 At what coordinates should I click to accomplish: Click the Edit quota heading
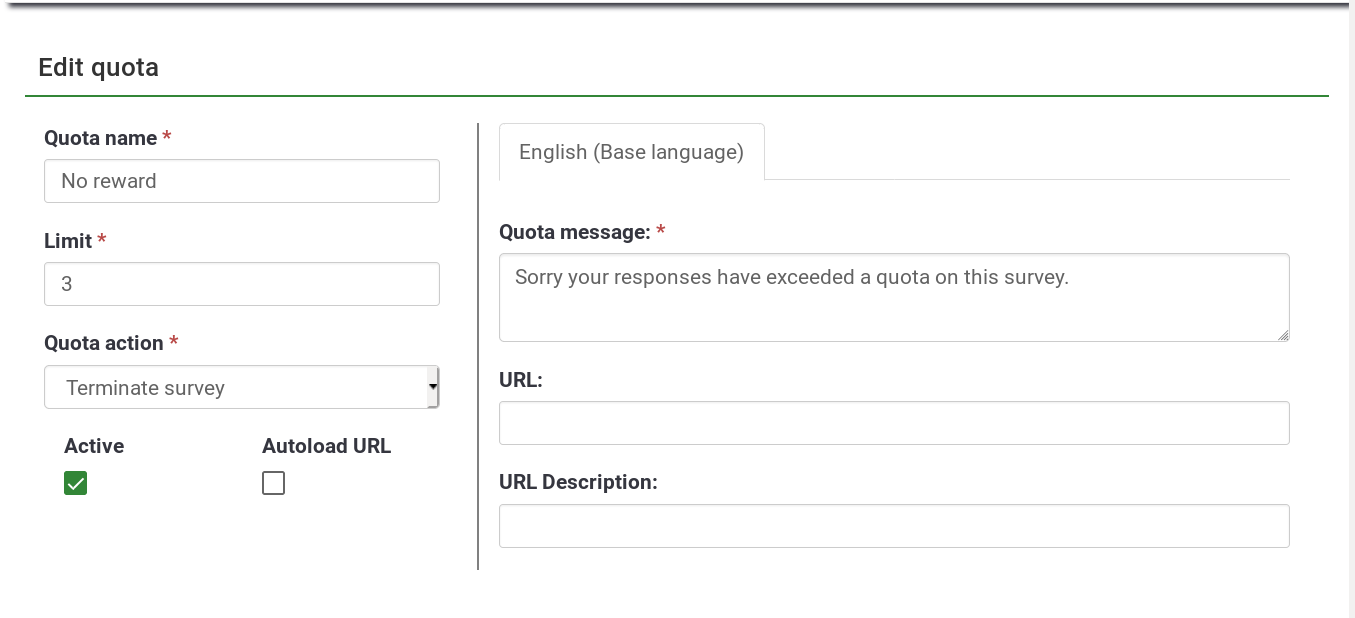(x=98, y=67)
